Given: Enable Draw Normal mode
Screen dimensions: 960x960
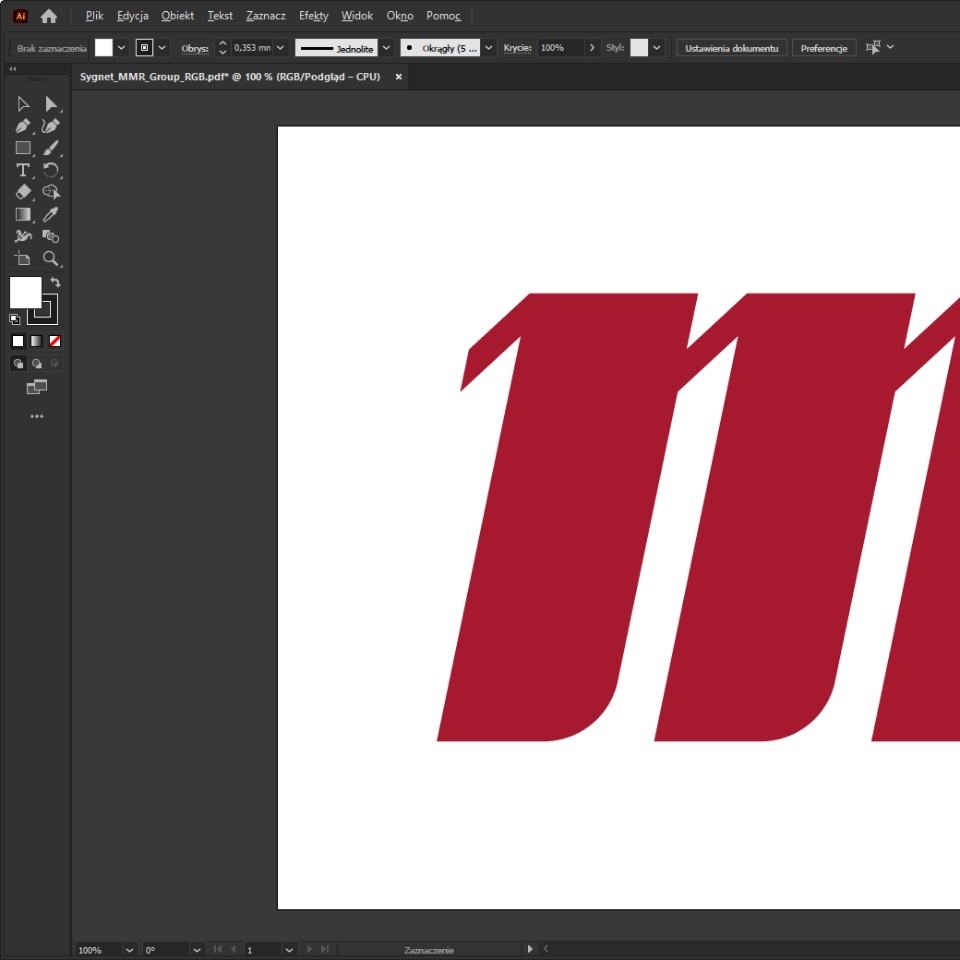Looking at the screenshot, I should 18,364.
